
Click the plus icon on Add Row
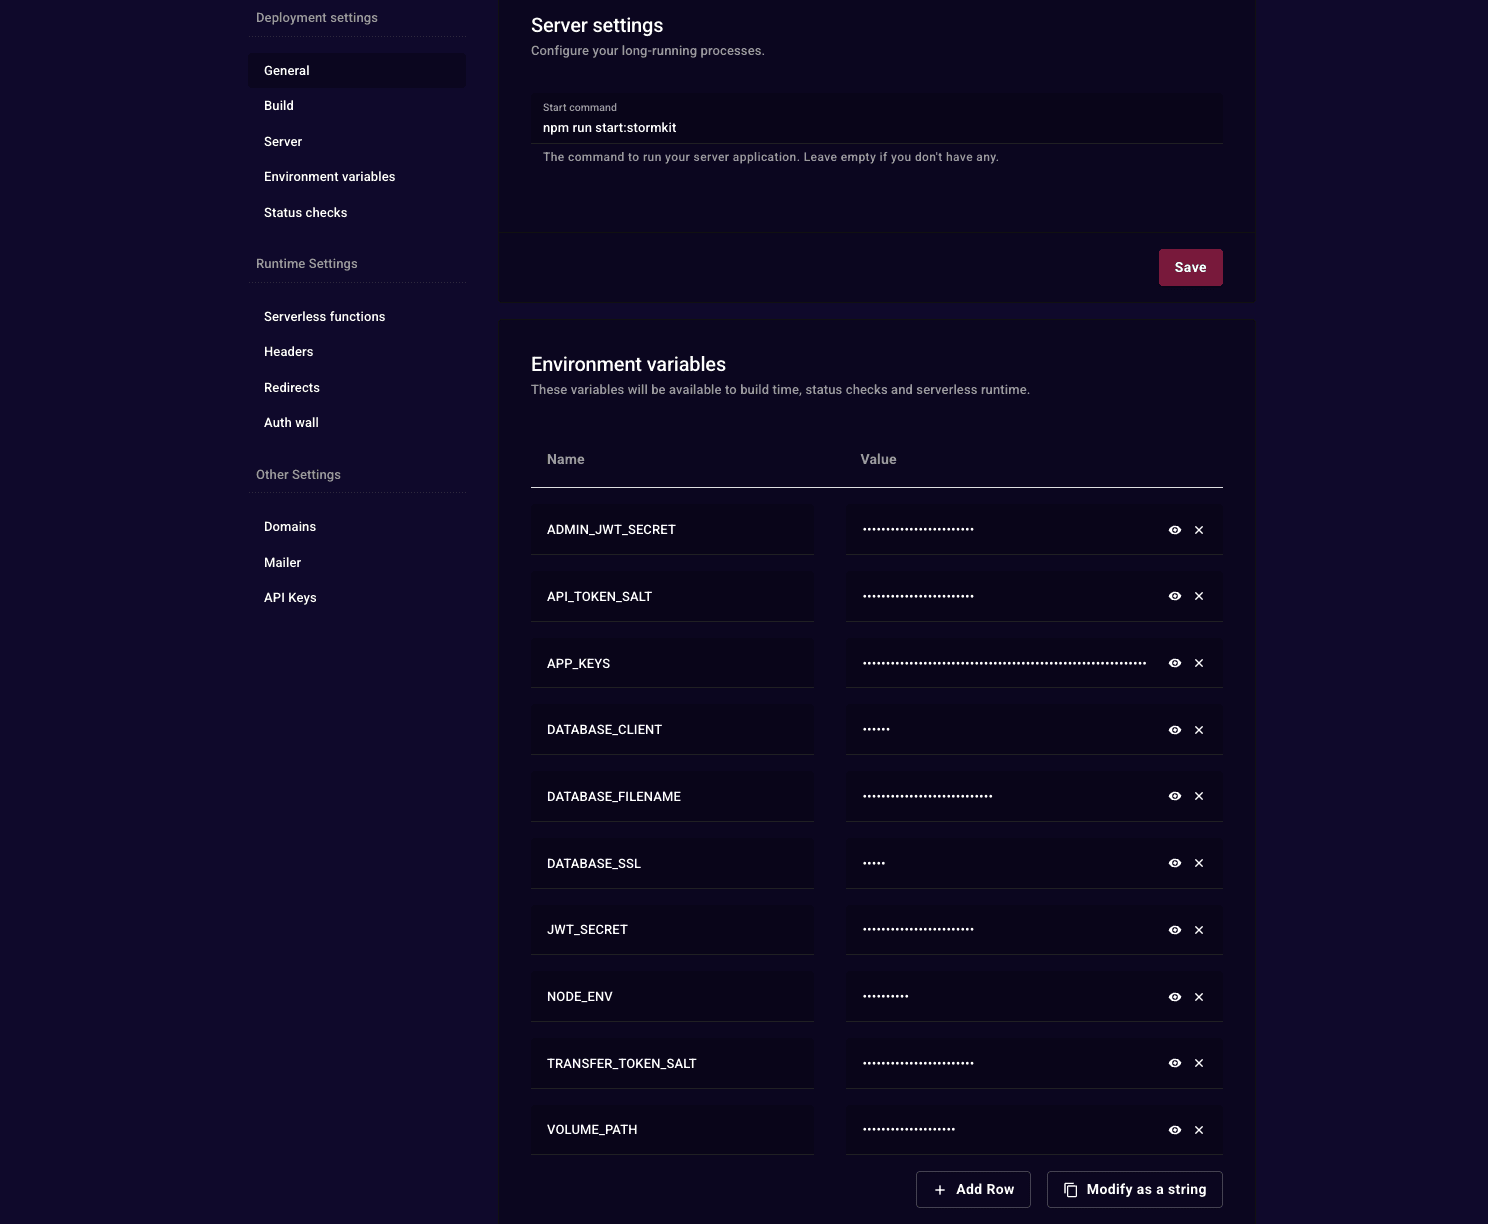[x=940, y=1189]
